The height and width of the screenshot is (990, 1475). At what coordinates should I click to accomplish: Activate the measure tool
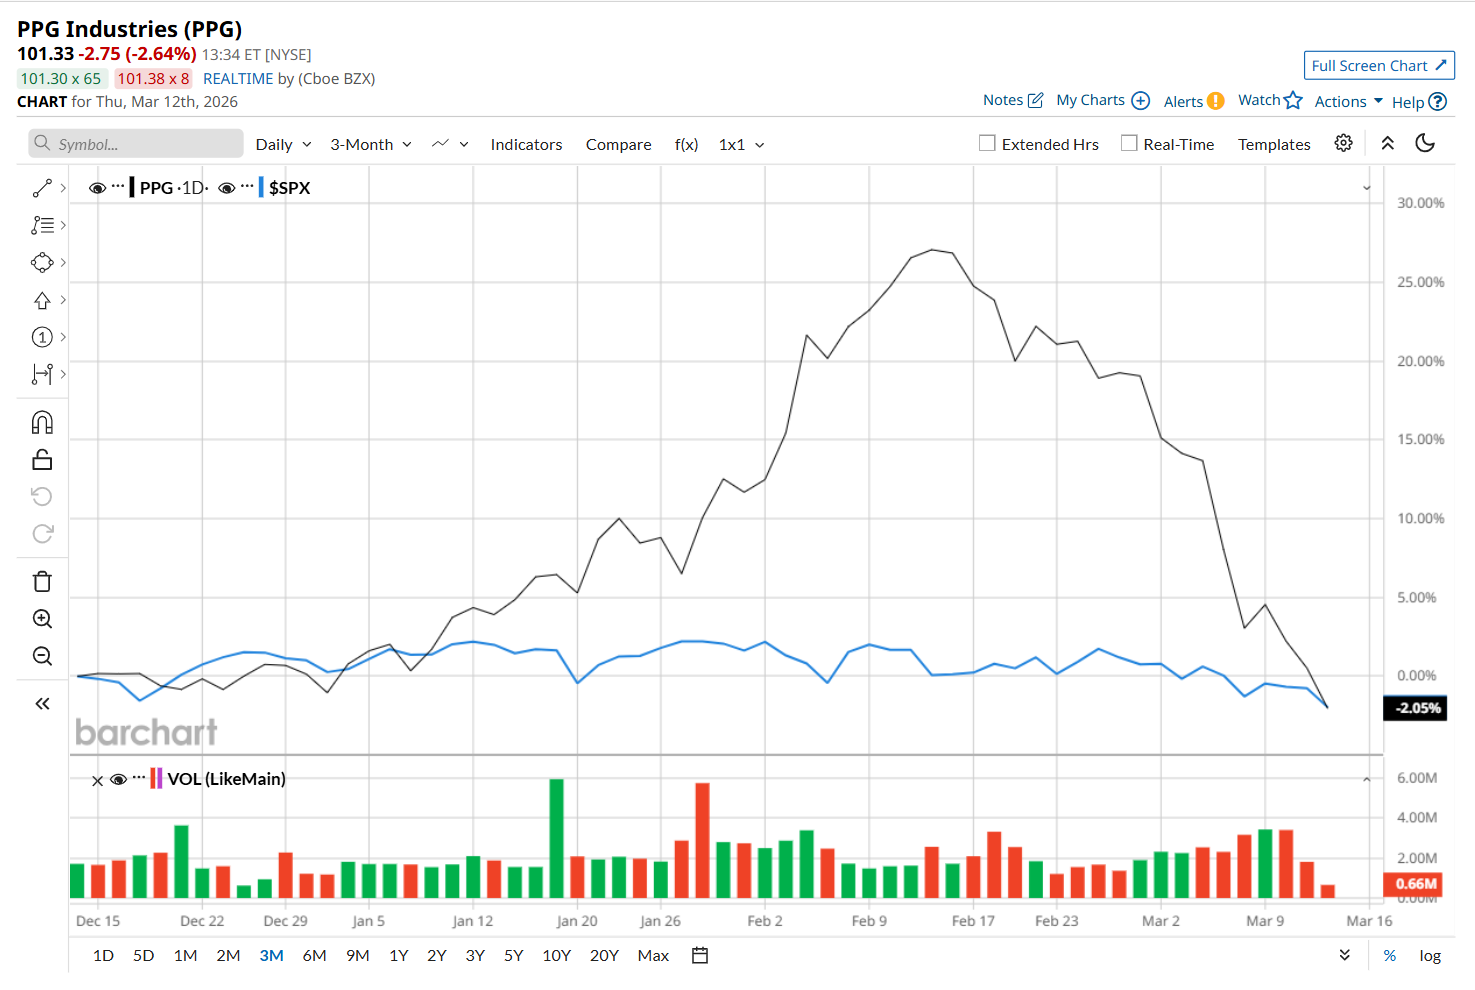pyautogui.click(x=42, y=374)
